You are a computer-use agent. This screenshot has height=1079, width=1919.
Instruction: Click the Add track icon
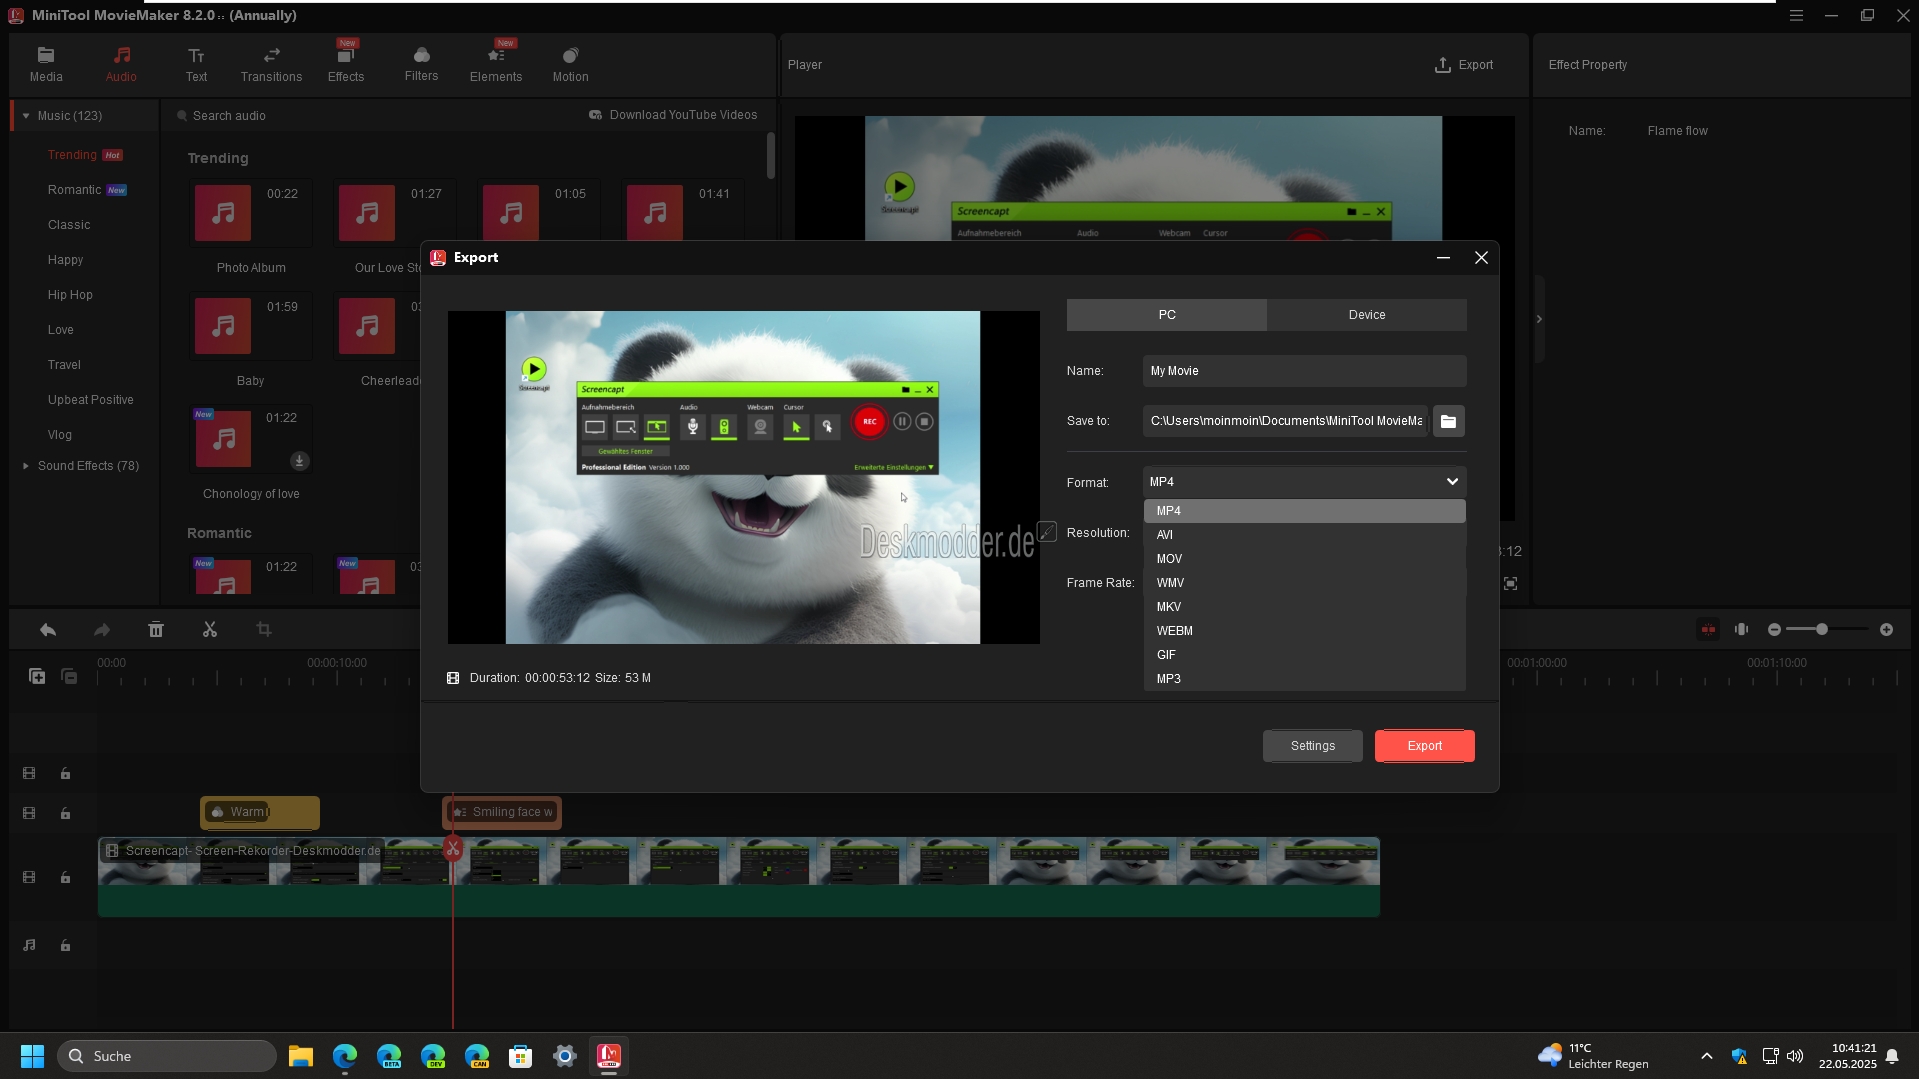(37, 676)
